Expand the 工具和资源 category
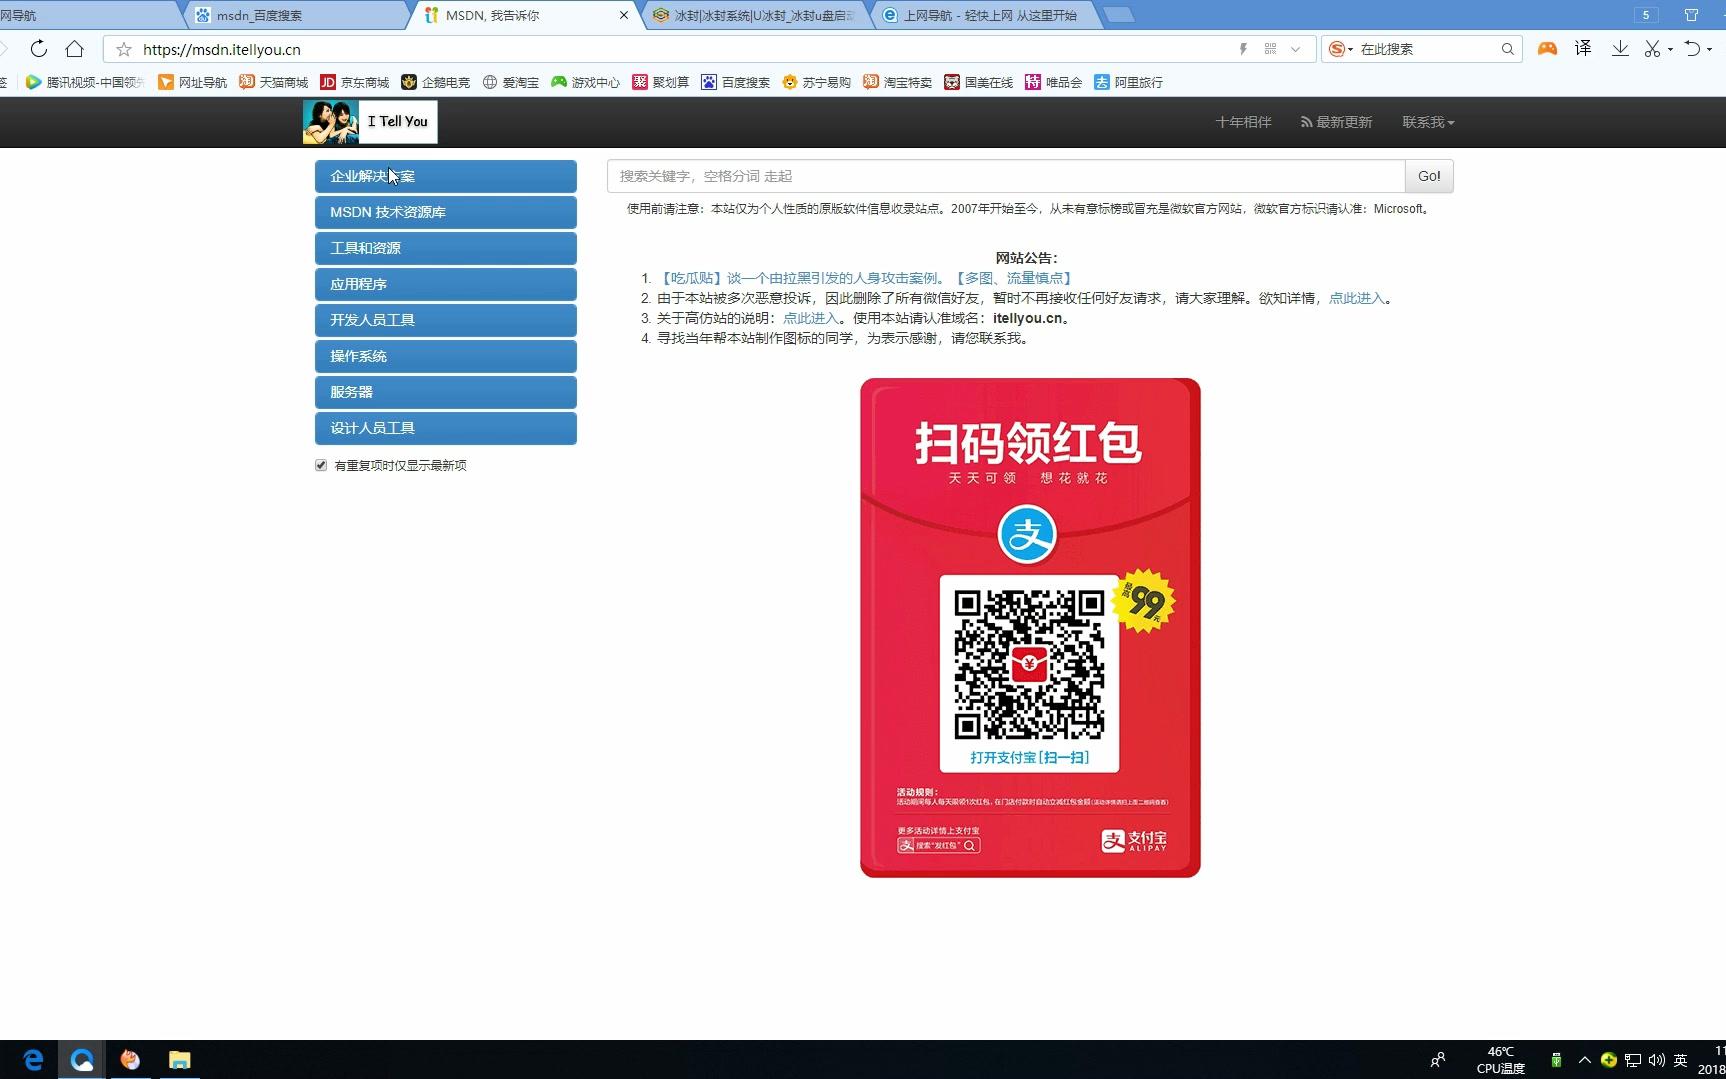1726x1079 pixels. (x=446, y=248)
